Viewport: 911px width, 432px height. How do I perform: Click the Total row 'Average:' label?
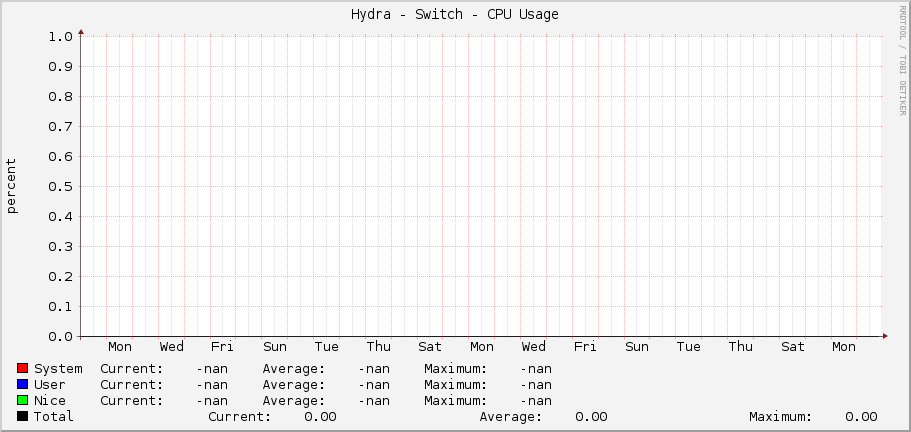coord(511,416)
